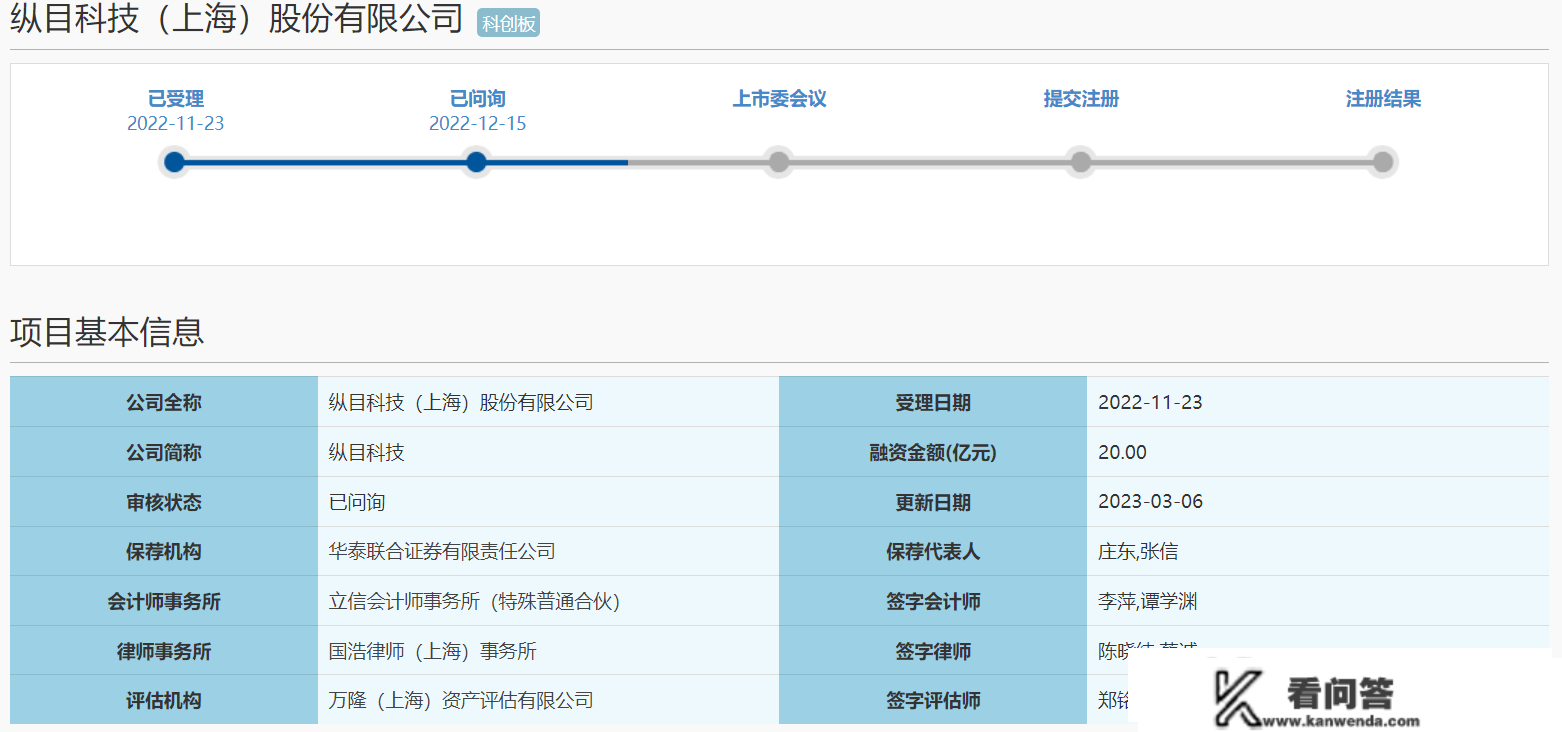Click the 评估机构 header cell
Screen dimensions: 1562x732
164,700
